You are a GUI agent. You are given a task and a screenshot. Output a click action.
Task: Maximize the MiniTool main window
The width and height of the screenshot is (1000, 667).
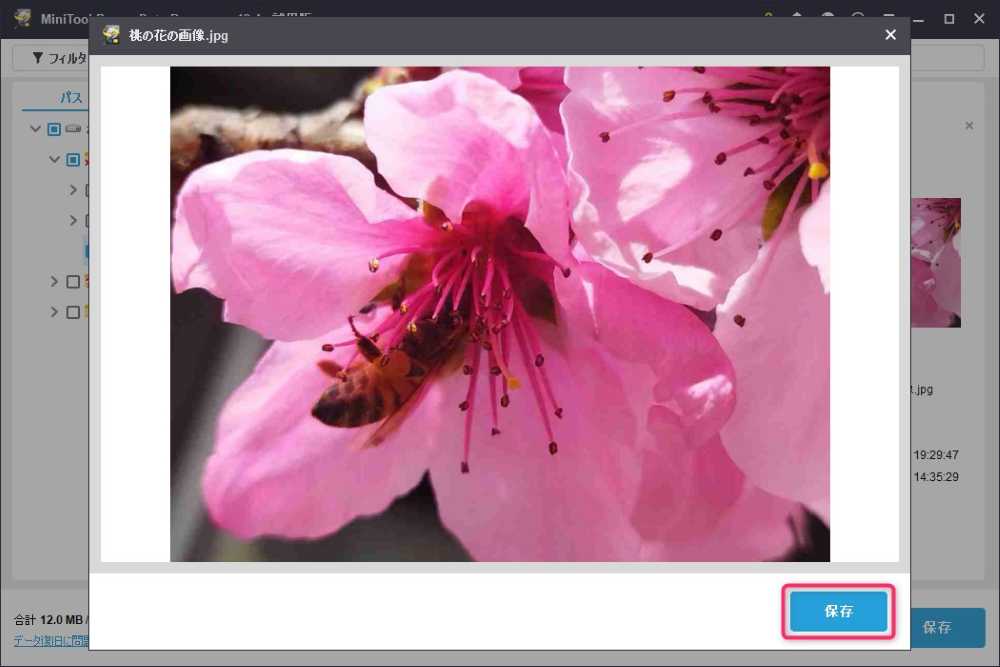pyautogui.click(x=949, y=18)
